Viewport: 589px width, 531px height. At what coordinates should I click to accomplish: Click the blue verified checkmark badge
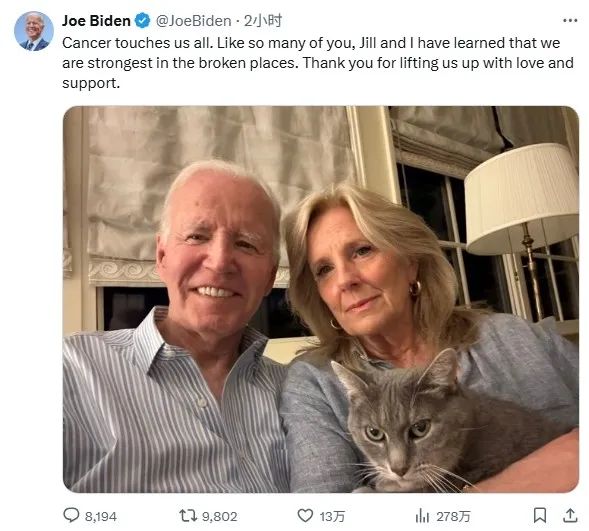click(142, 21)
